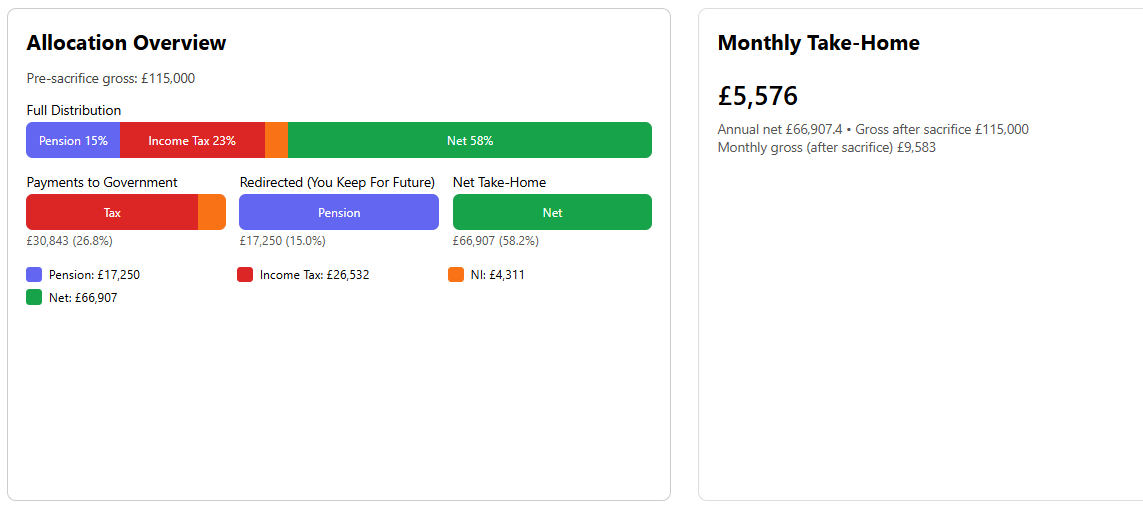The height and width of the screenshot is (513, 1143).
Task: Click the Allocation Overview heading
Action: click(x=126, y=43)
